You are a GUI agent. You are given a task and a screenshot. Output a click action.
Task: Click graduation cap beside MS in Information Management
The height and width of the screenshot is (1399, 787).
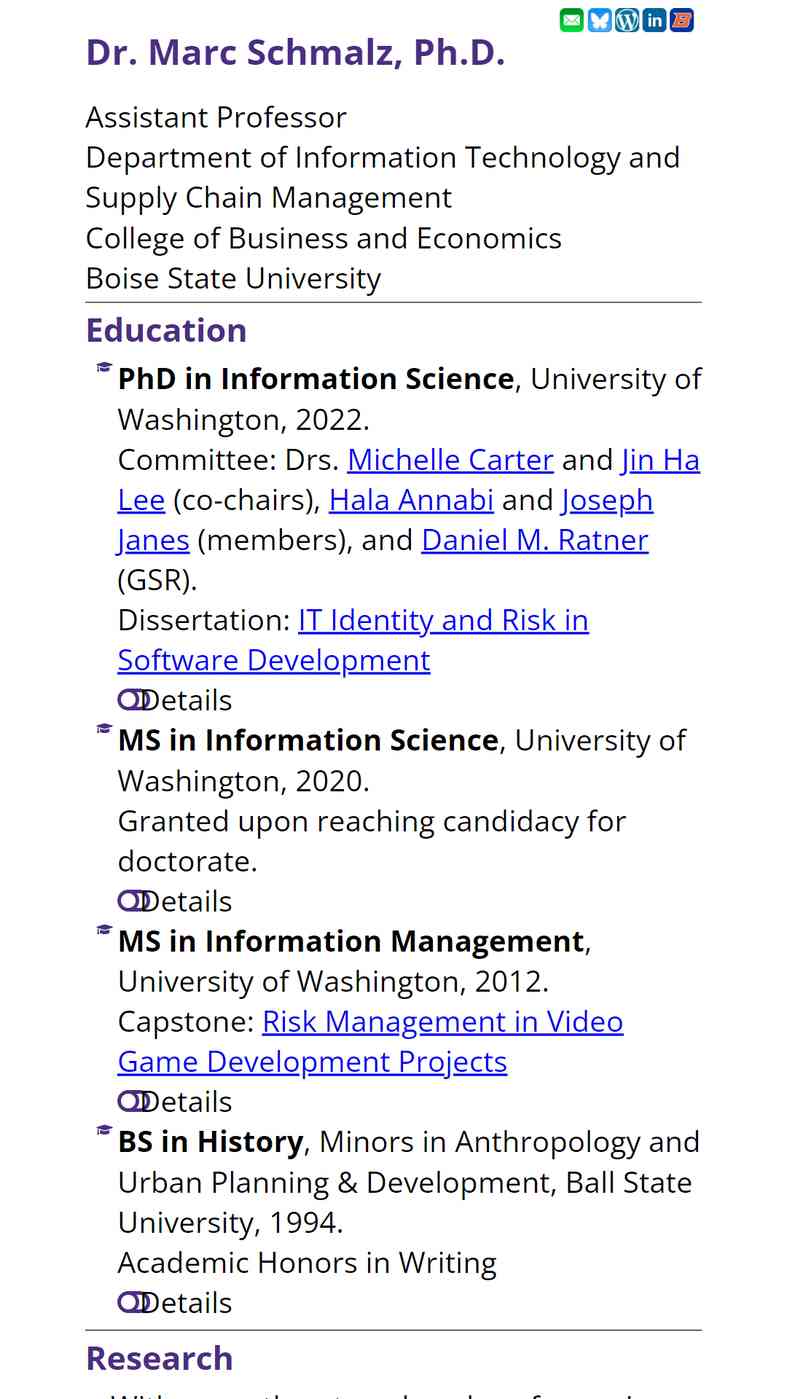tap(104, 929)
